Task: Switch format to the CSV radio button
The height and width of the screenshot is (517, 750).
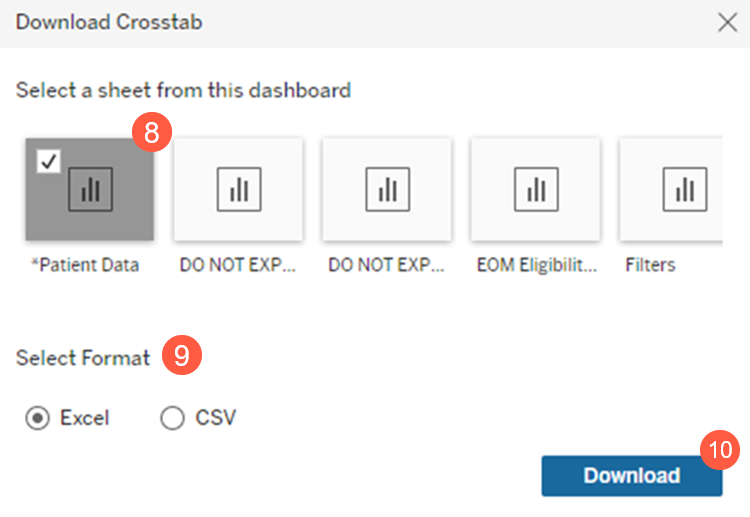Action: [x=172, y=418]
